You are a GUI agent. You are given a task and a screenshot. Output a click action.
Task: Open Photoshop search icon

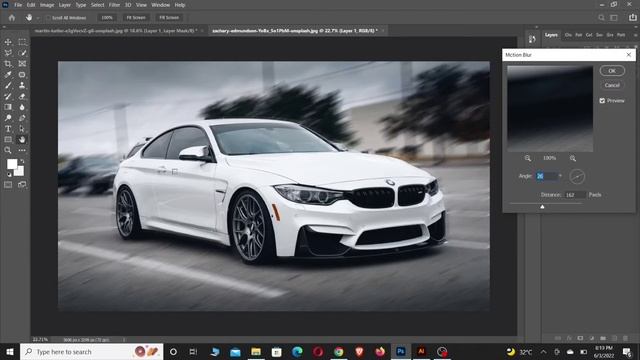pos(601,18)
